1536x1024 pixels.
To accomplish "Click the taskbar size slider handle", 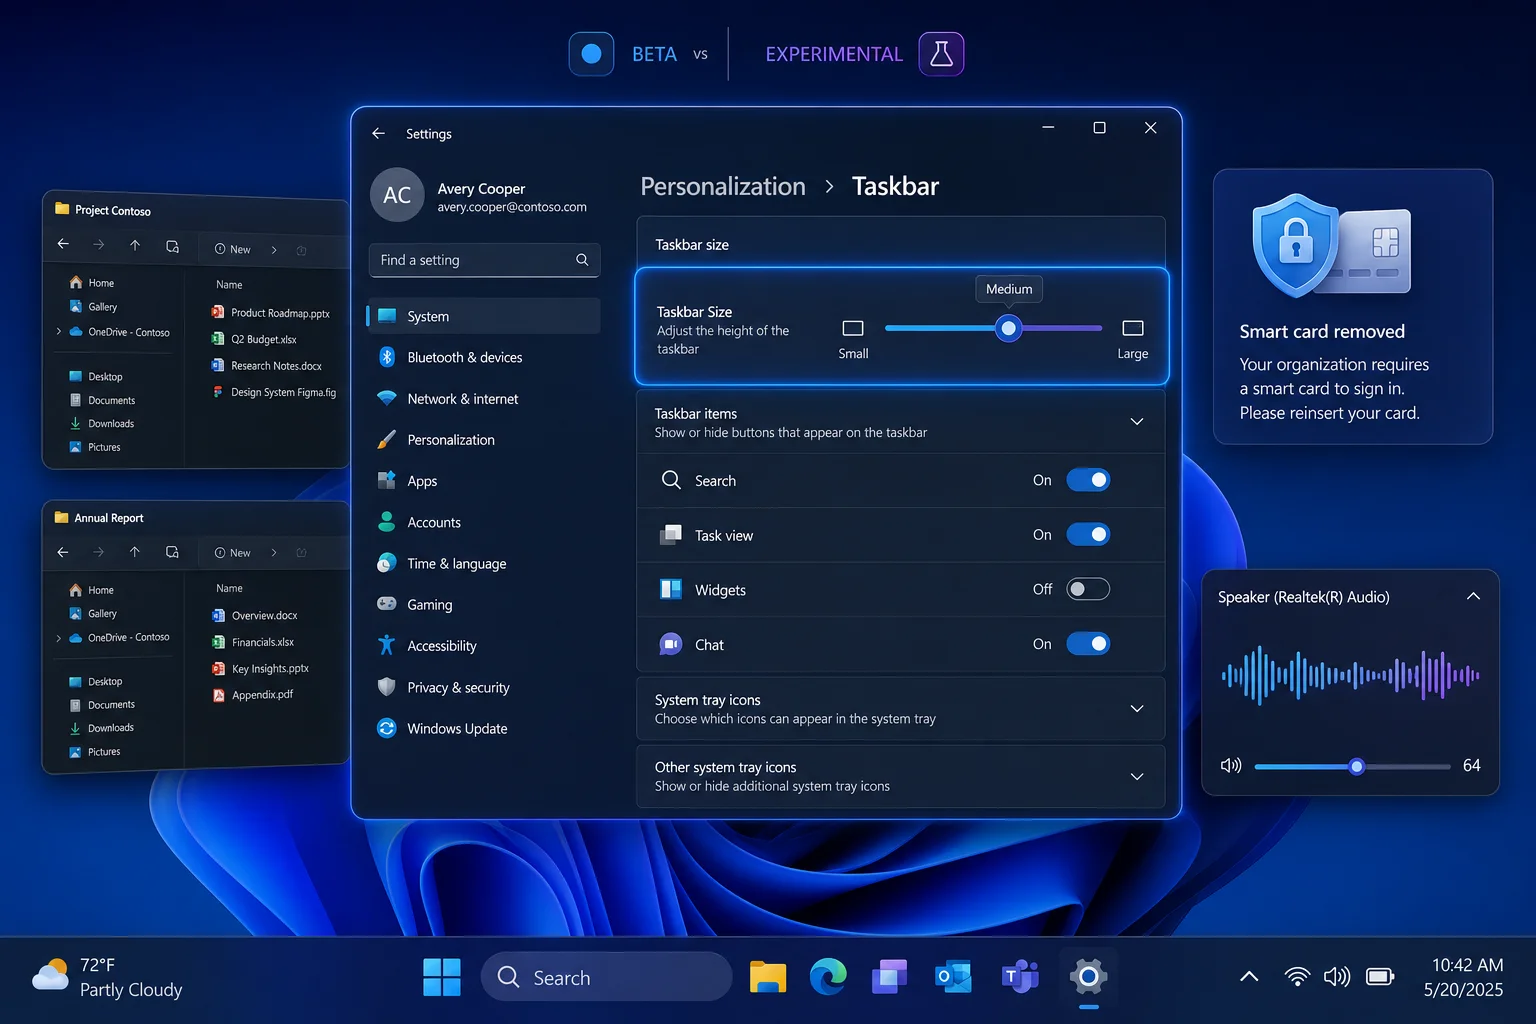I will (1009, 328).
